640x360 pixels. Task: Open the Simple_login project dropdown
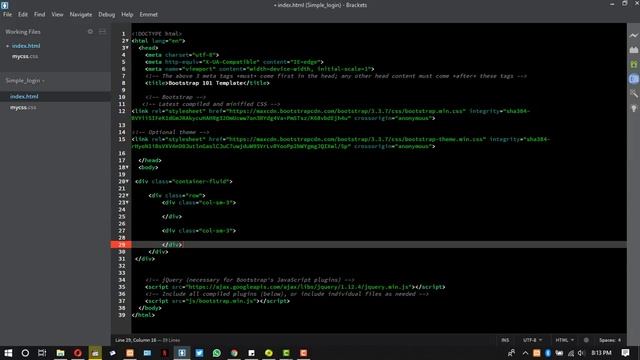pyautogui.click(x=25, y=81)
